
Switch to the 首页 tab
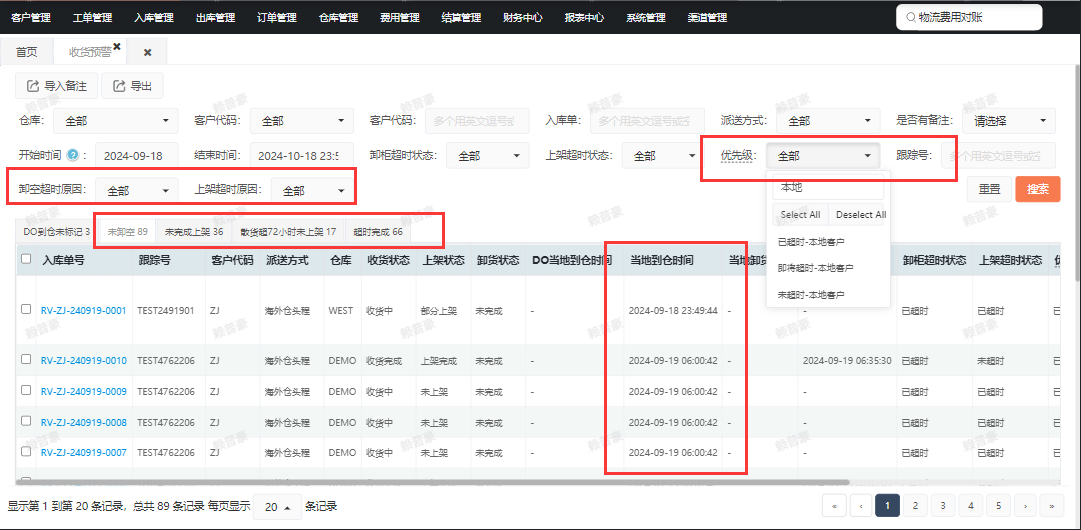click(27, 52)
